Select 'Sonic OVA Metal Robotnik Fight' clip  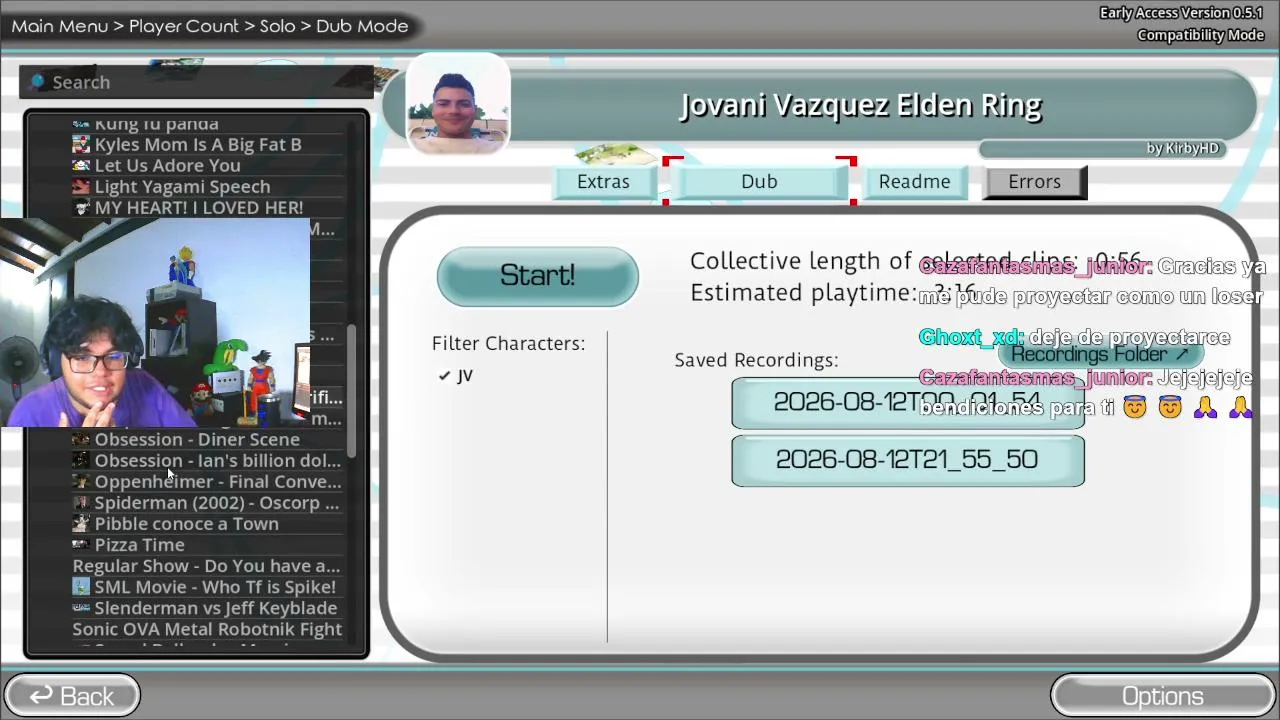pos(207,629)
